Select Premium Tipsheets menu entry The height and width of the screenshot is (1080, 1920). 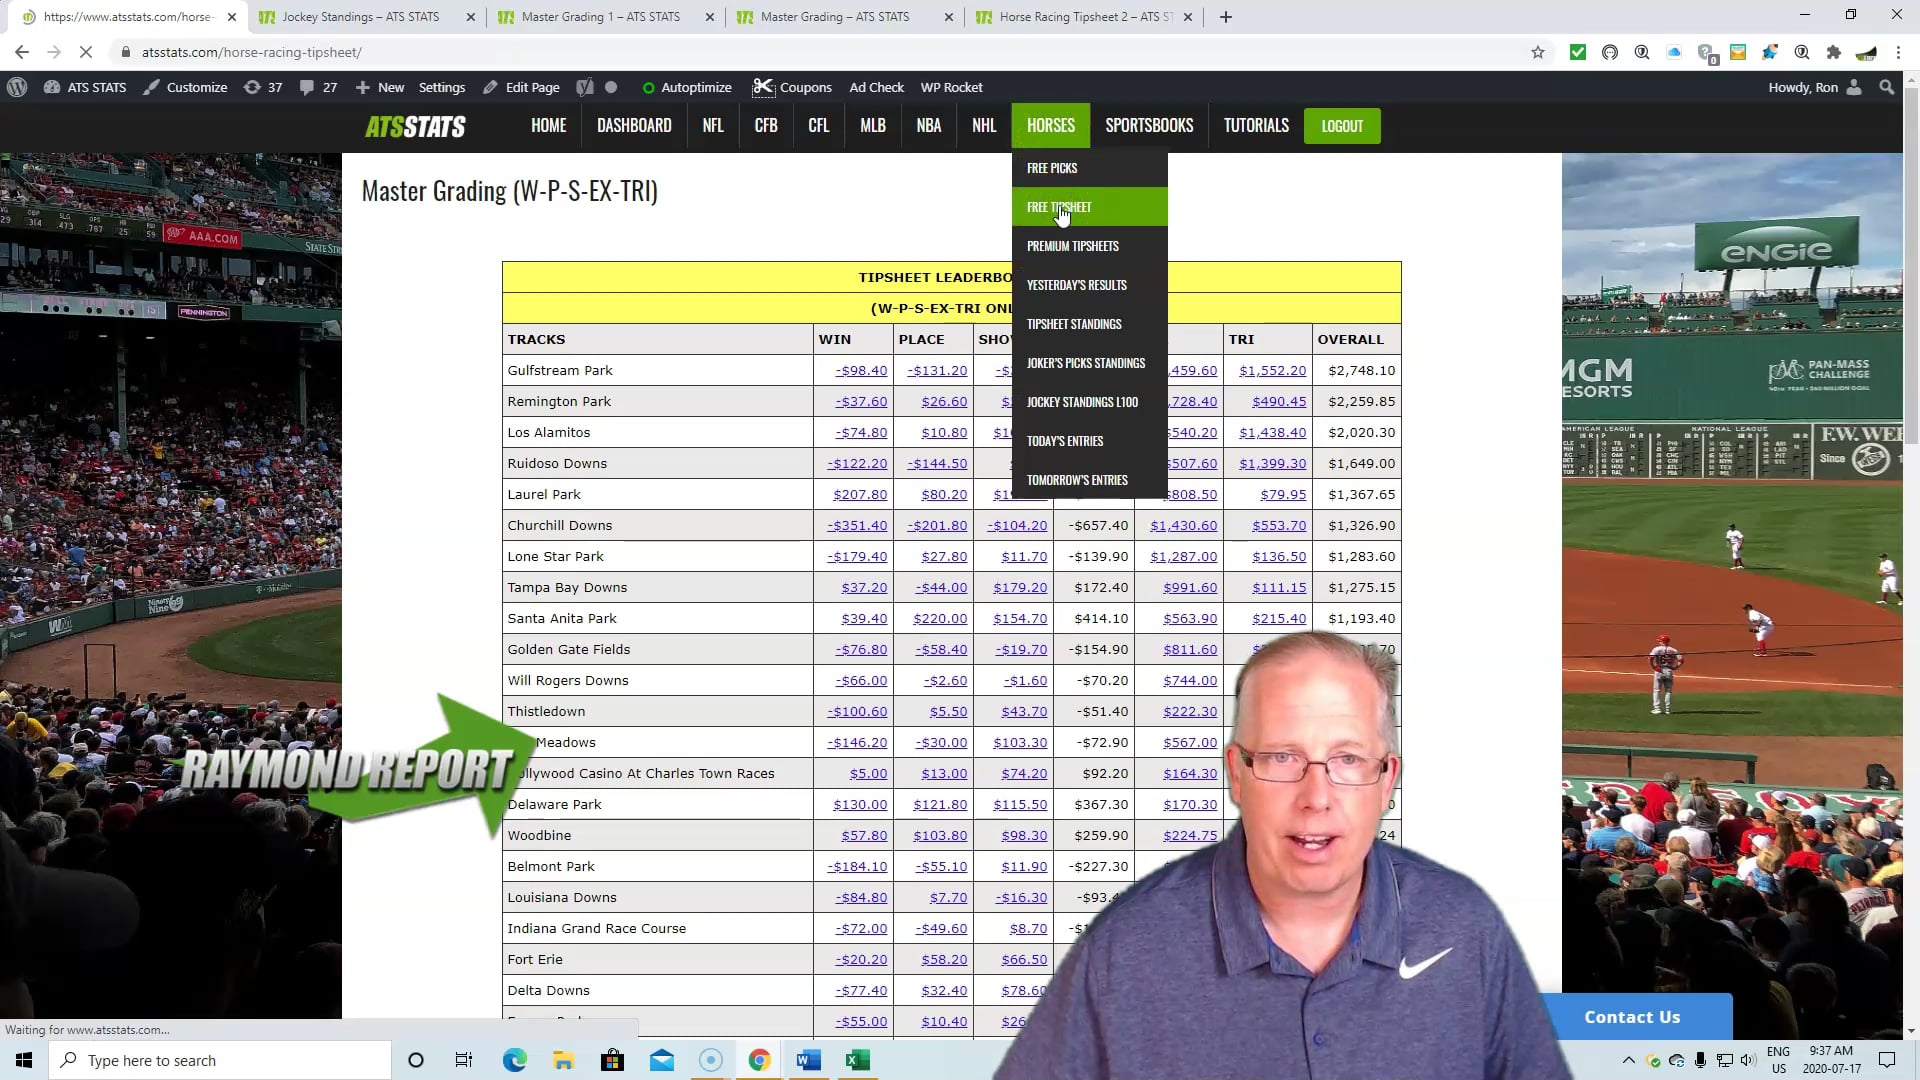coord(1072,246)
